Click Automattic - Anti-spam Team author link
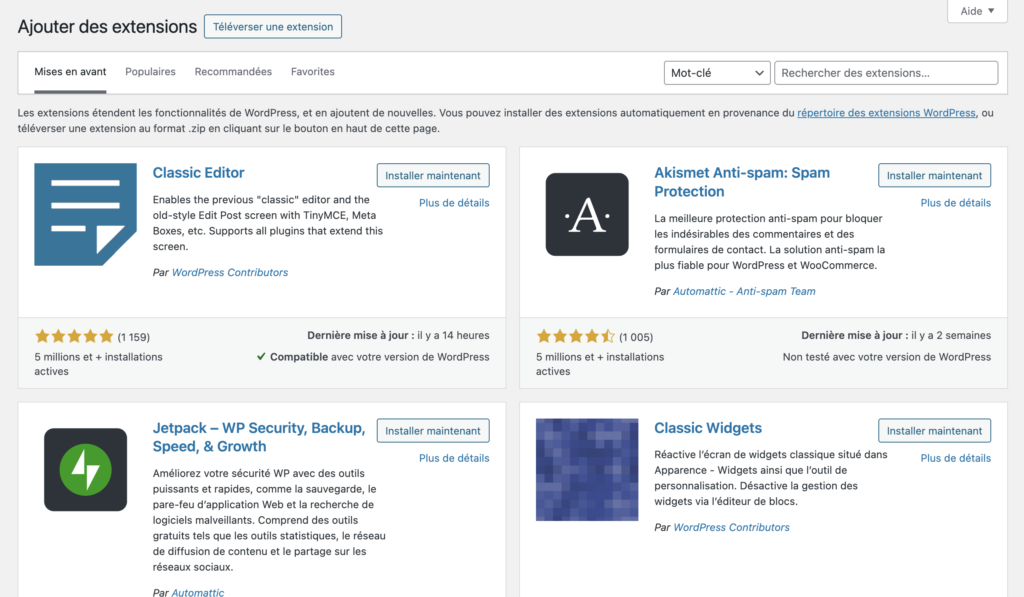1024x597 pixels. tap(744, 291)
